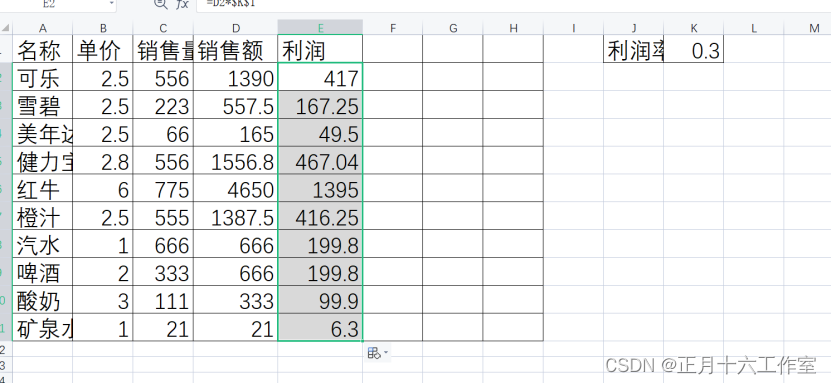This screenshot has width=831, height=384.
Task: Click the sales amount cell 1390
Action: (236, 77)
